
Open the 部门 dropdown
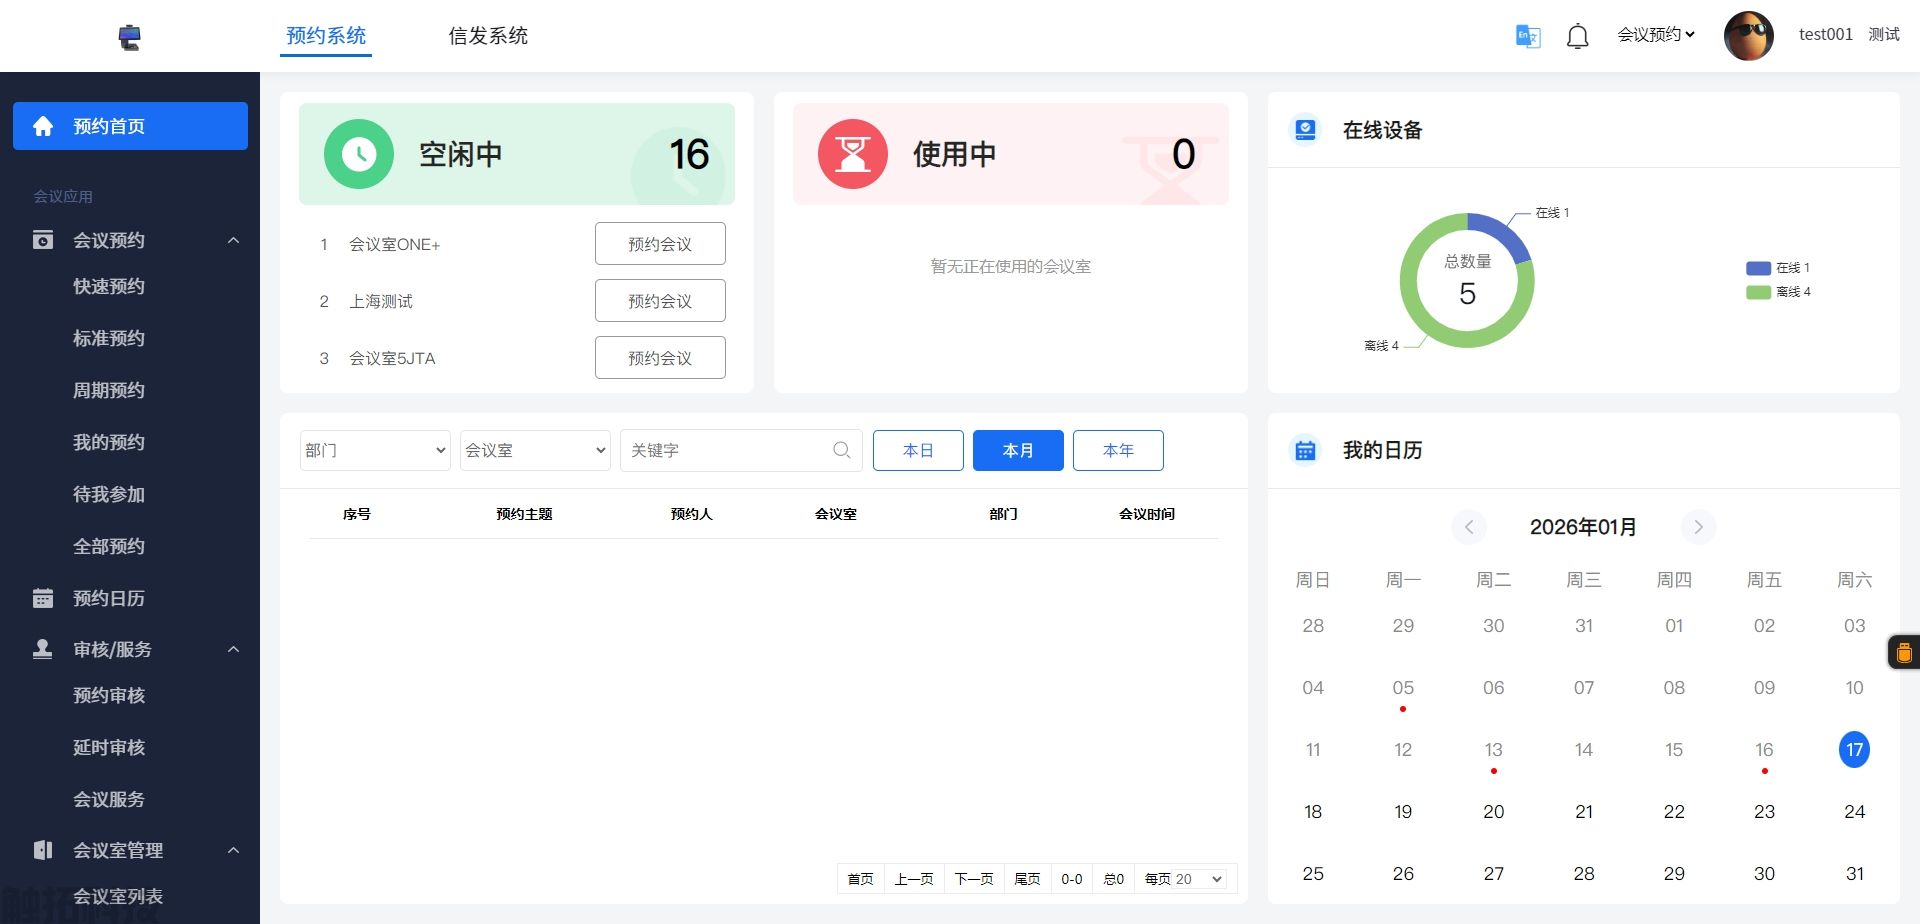[374, 450]
